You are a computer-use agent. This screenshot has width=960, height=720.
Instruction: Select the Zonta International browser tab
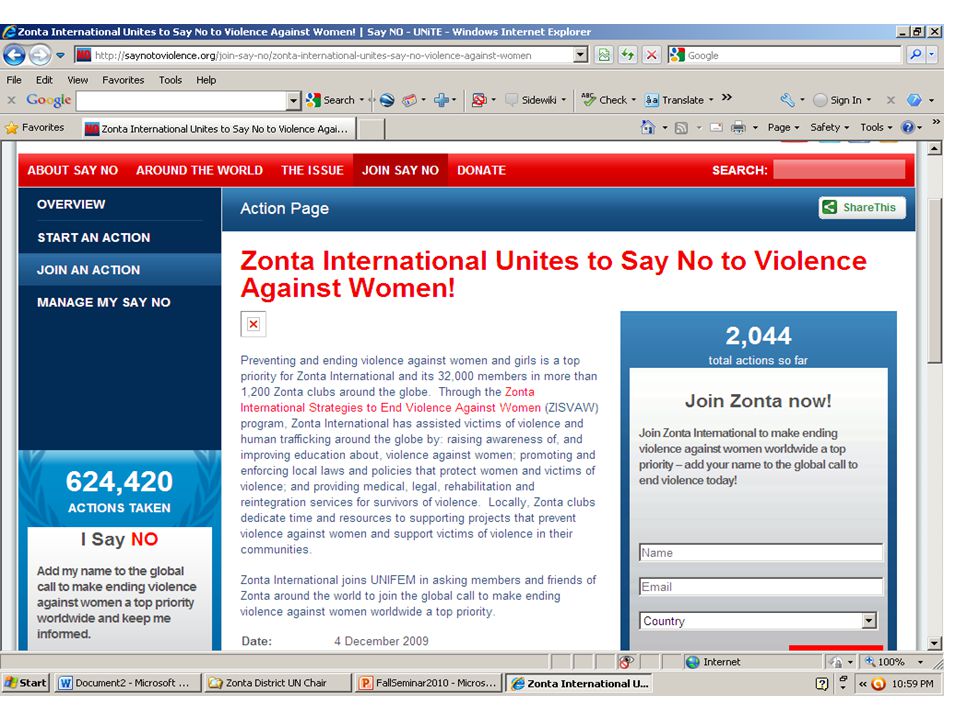pos(217,129)
